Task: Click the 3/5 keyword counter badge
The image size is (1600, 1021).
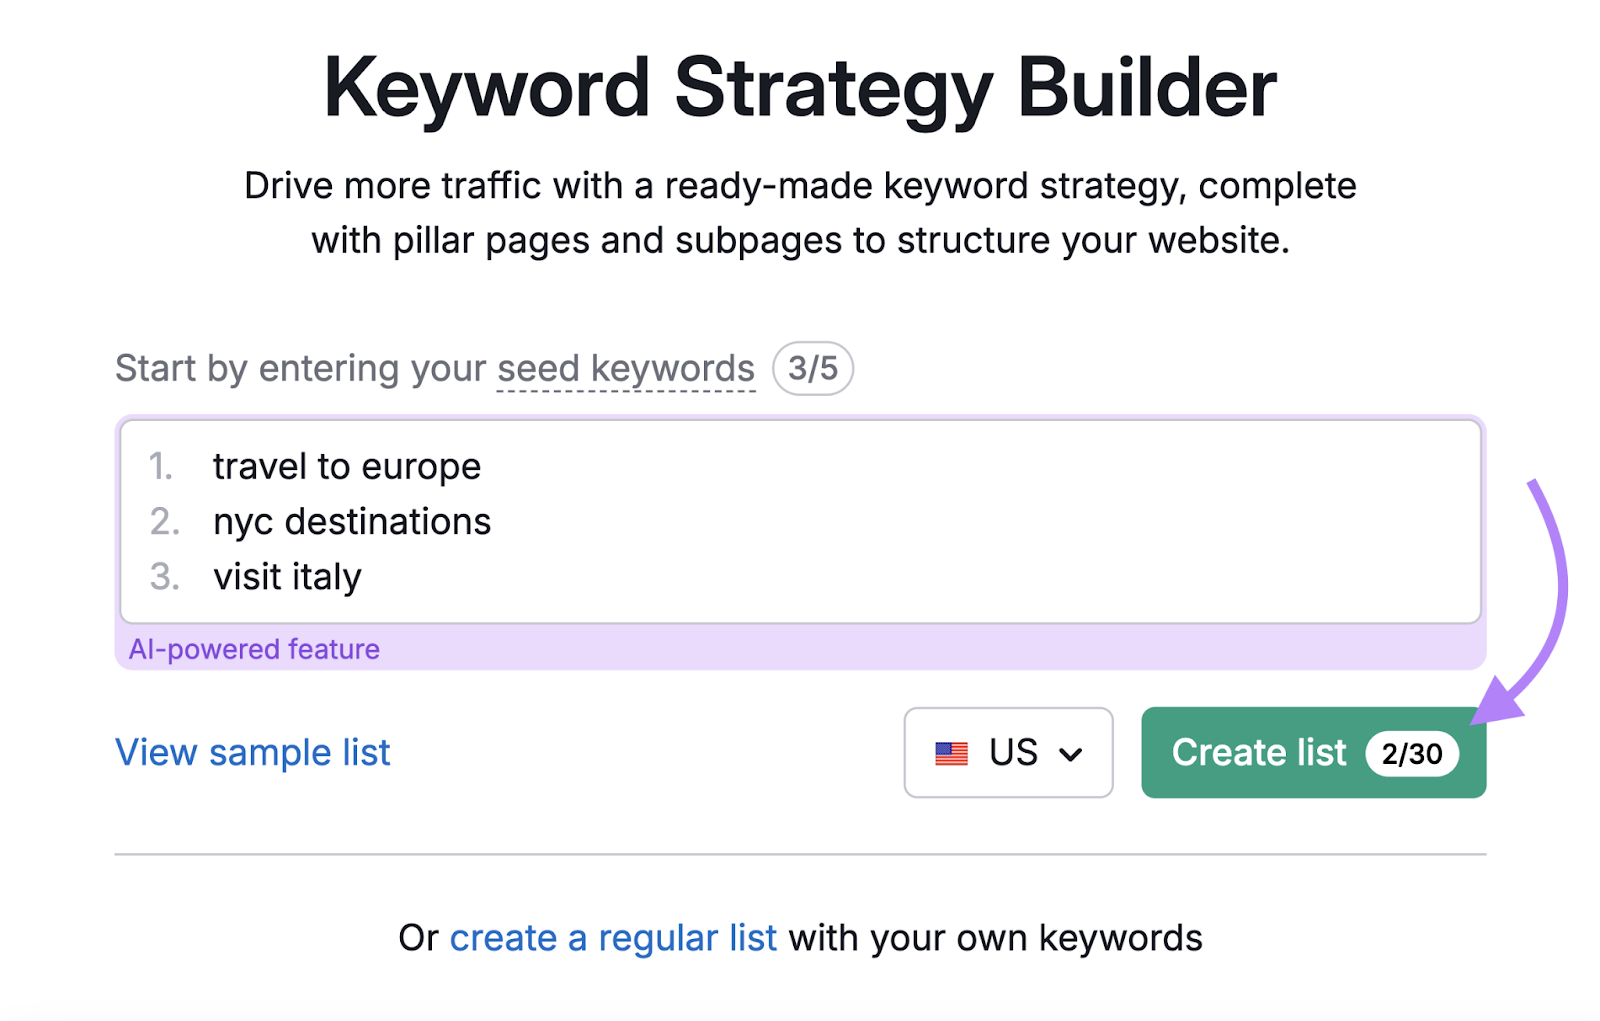Action: (x=812, y=368)
